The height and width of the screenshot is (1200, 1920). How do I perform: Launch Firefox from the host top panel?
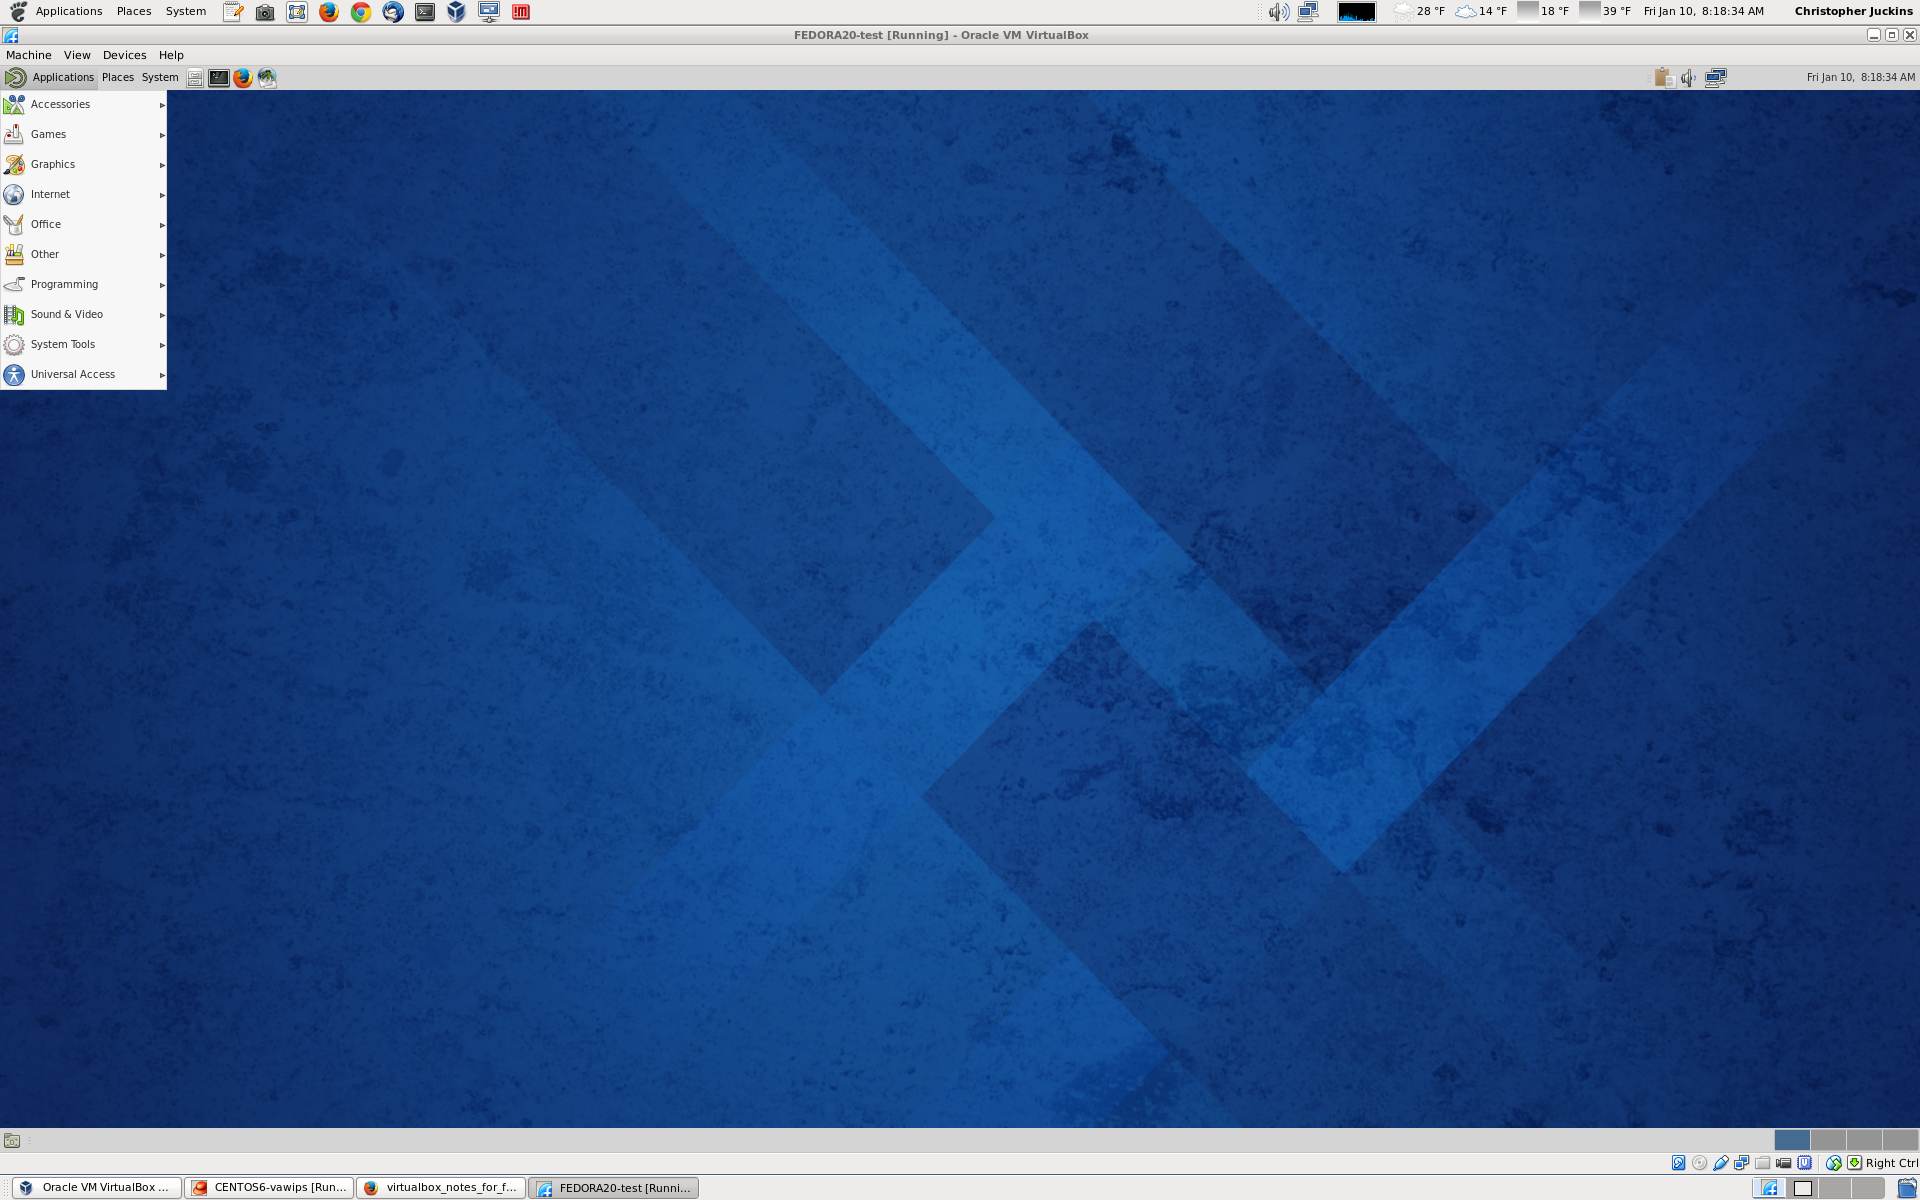(x=329, y=12)
